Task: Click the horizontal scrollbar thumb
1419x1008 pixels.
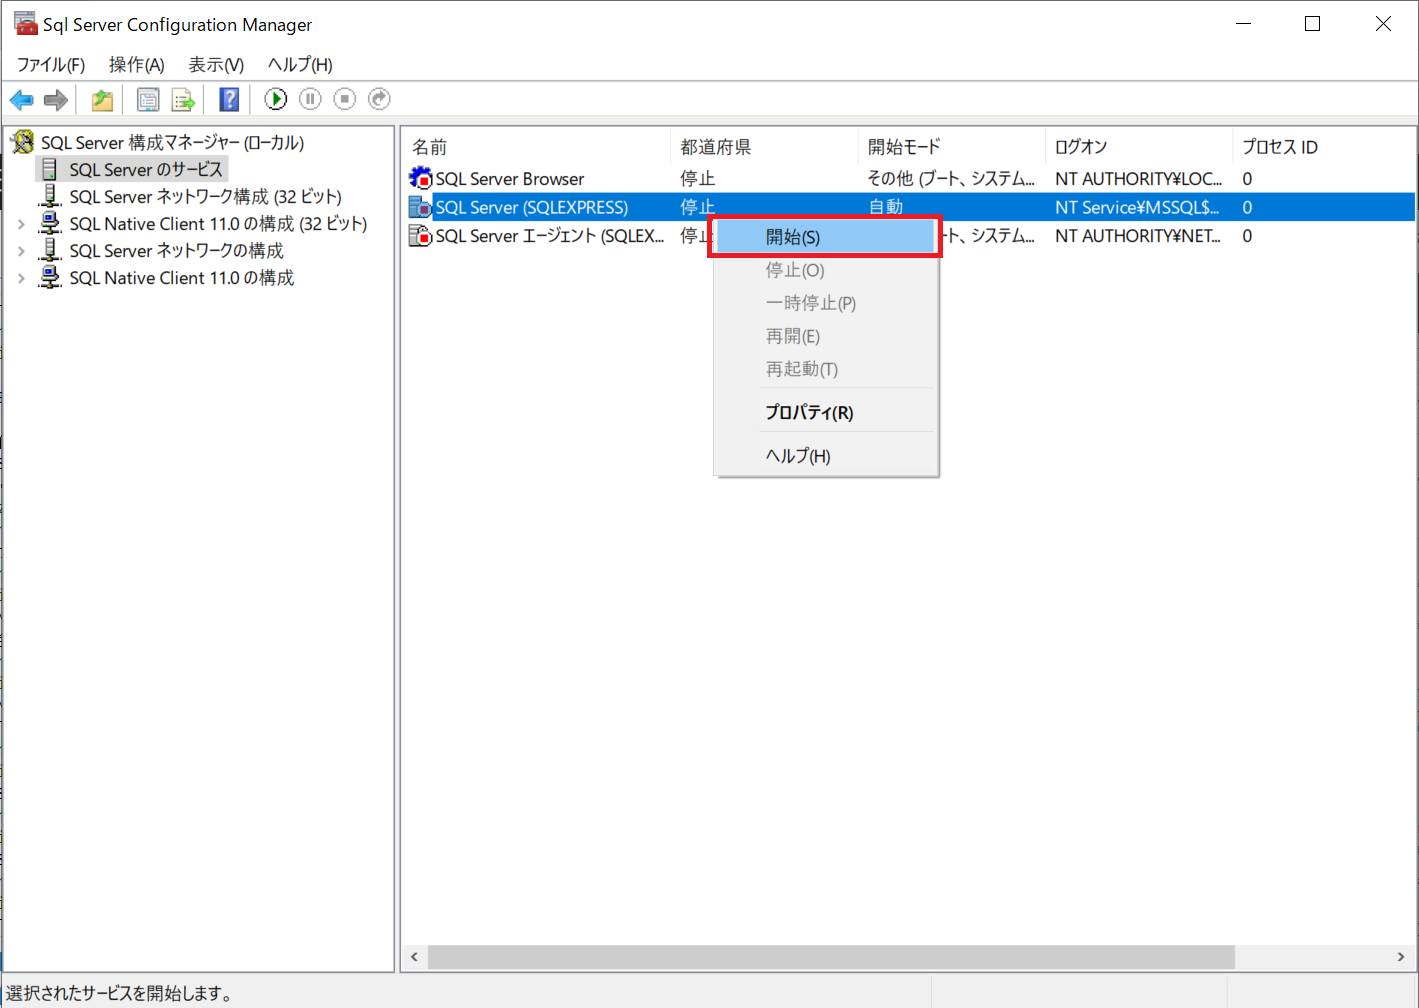Action: coord(831,957)
